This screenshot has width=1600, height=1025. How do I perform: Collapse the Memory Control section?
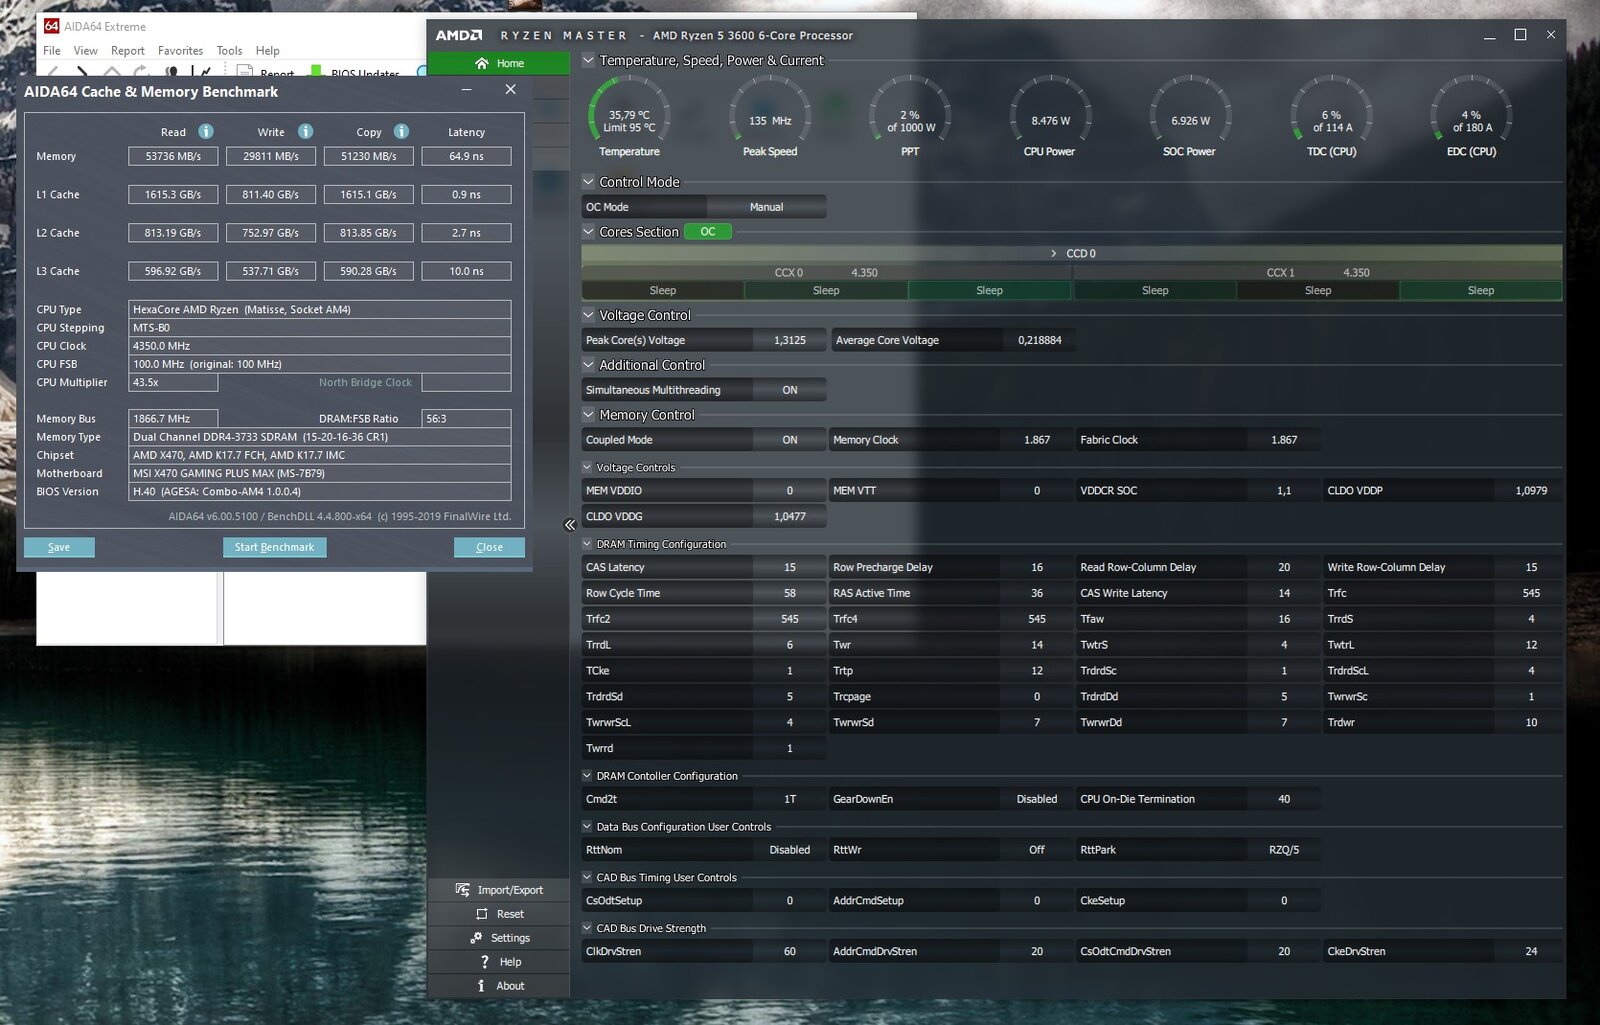point(588,415)
